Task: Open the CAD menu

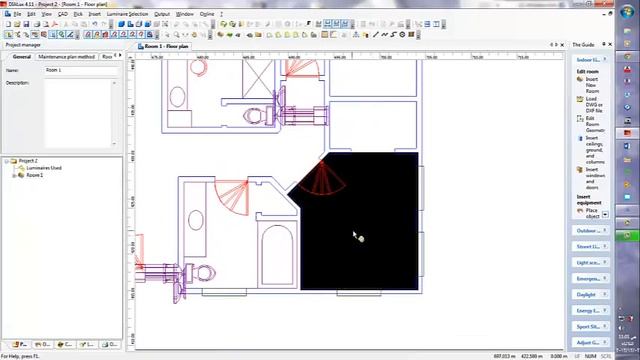Action: (x=62, y=14)
